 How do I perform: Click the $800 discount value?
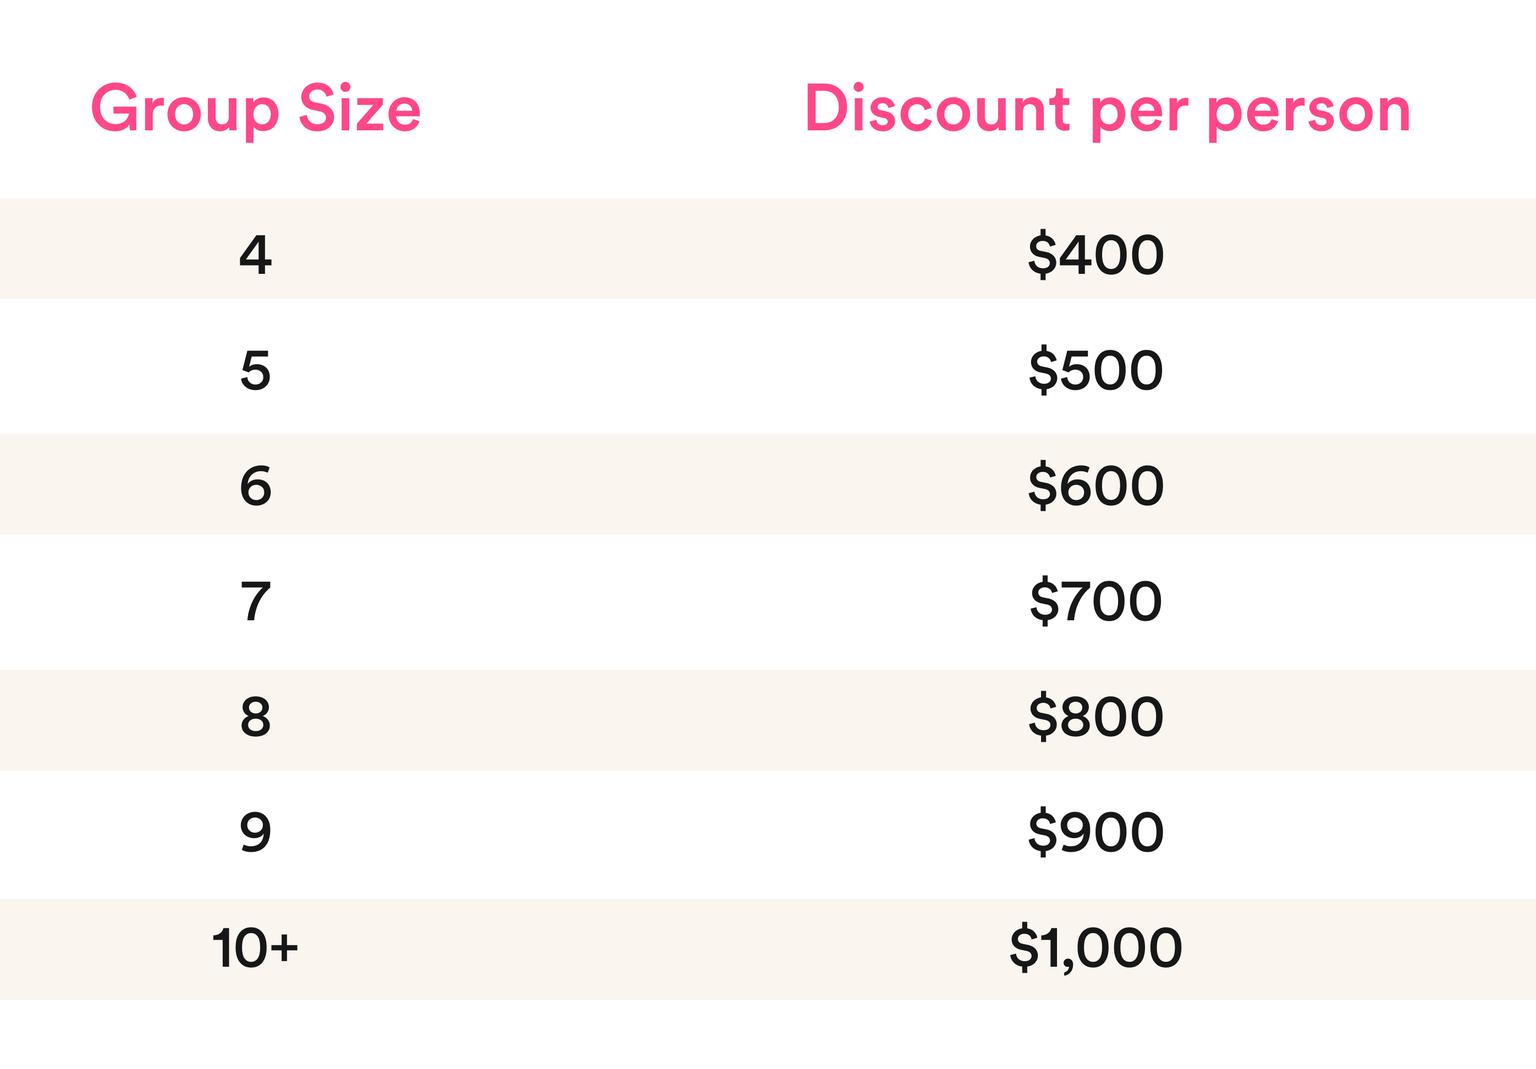pos(1096,717)
